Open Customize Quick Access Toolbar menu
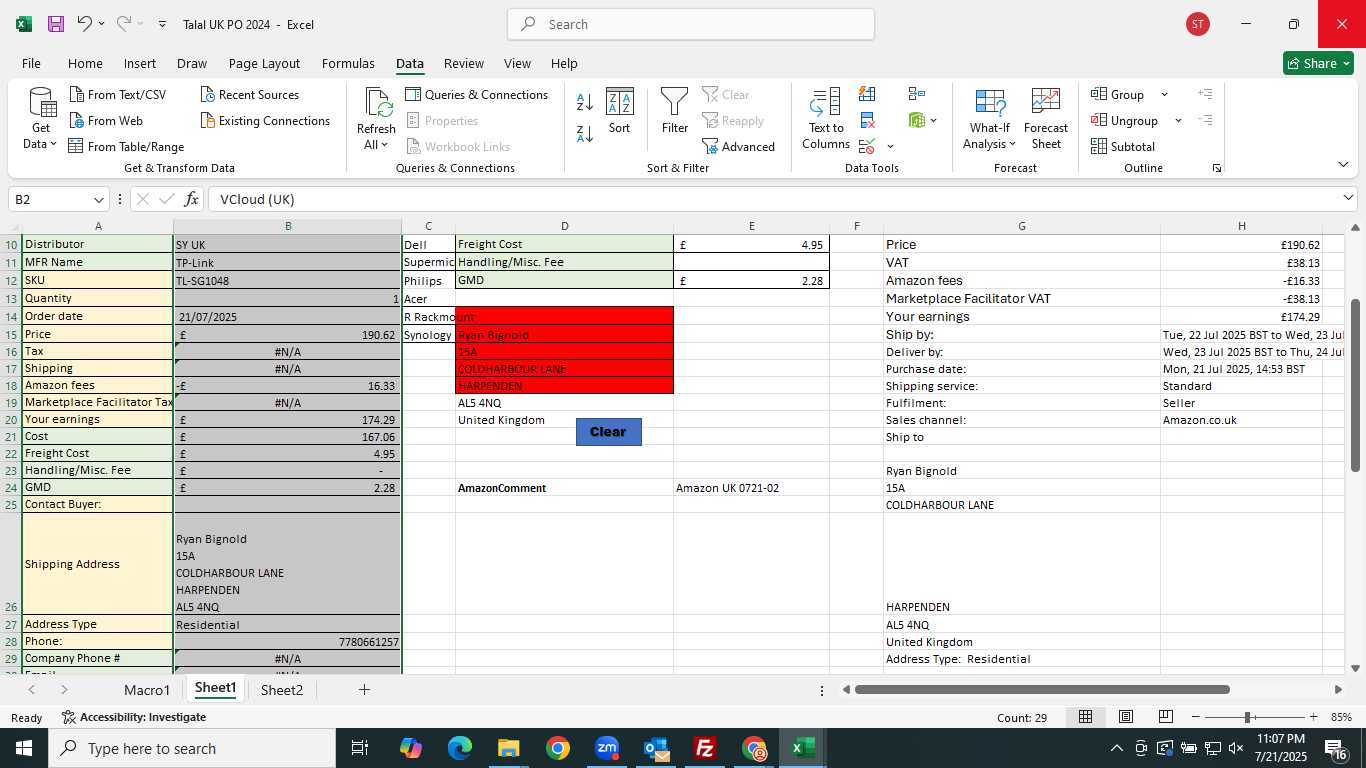Viewport: 1366px width, 768px height. pos(162,24)
